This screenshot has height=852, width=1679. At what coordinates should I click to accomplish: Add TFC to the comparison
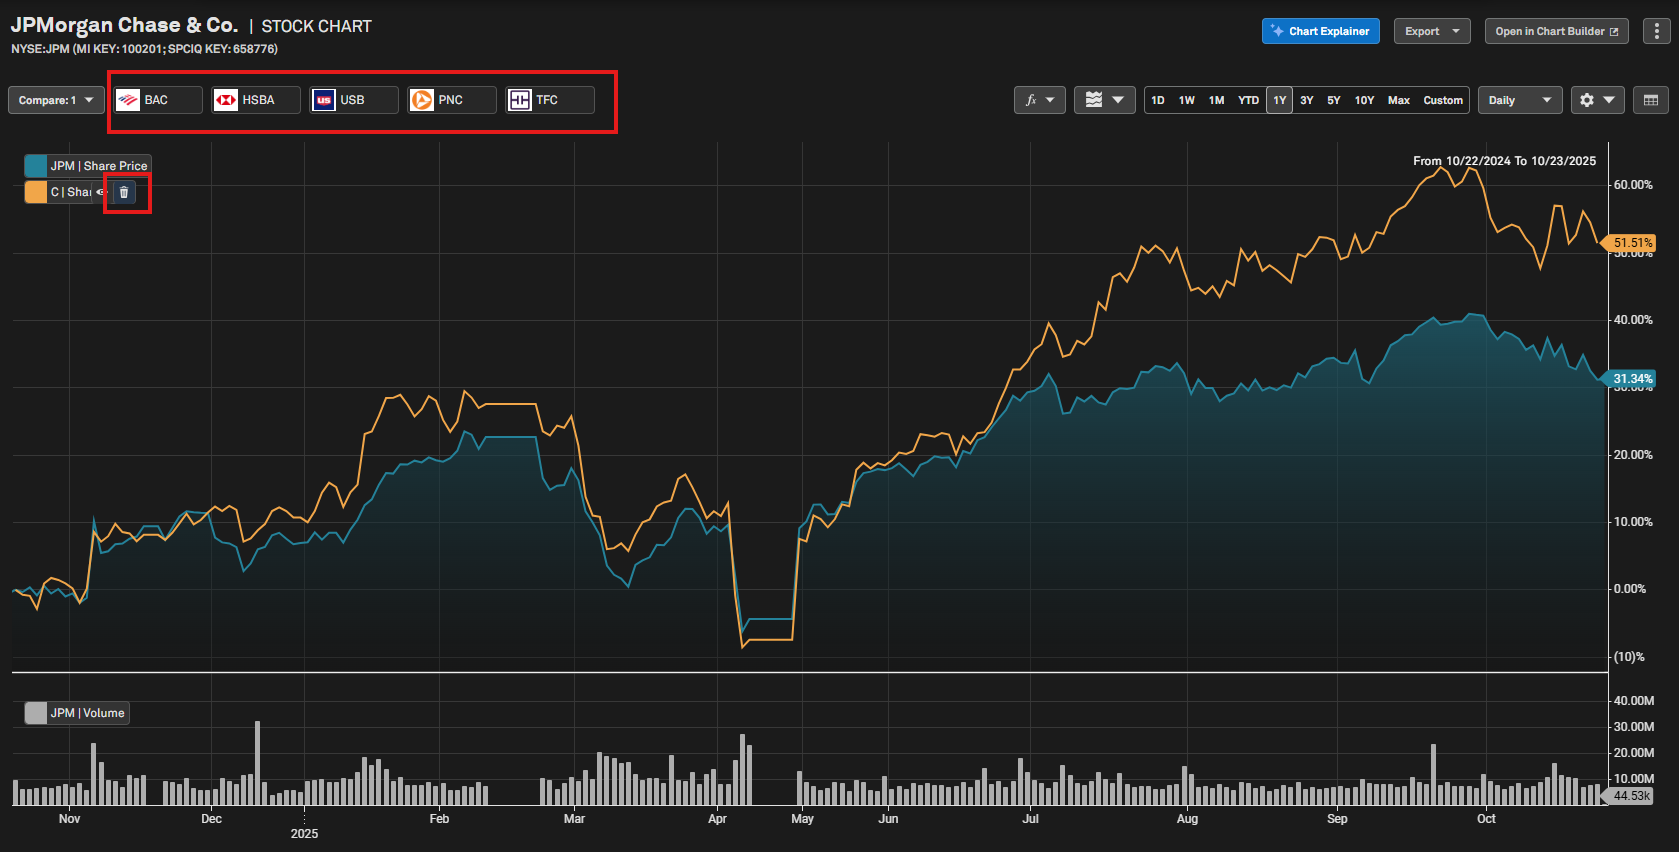pyautogui.click(x=550, y=100)
